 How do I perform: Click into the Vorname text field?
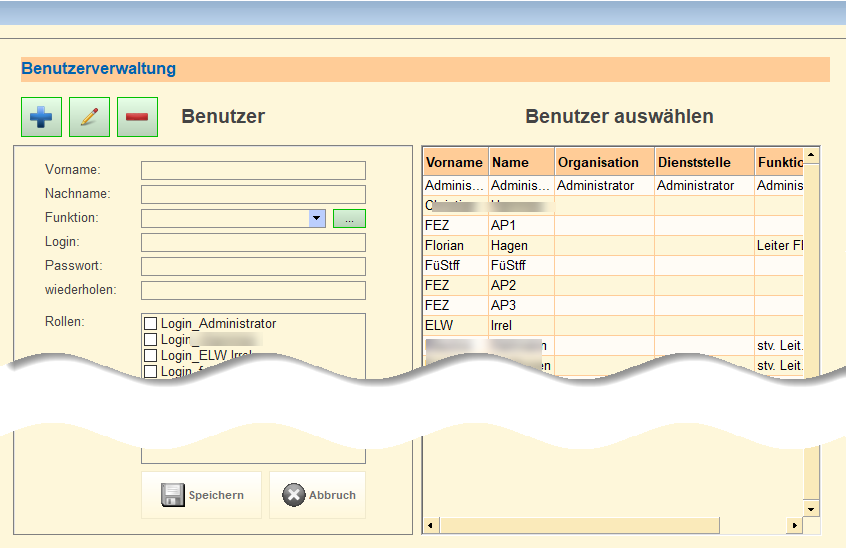(x=253, y=171)
